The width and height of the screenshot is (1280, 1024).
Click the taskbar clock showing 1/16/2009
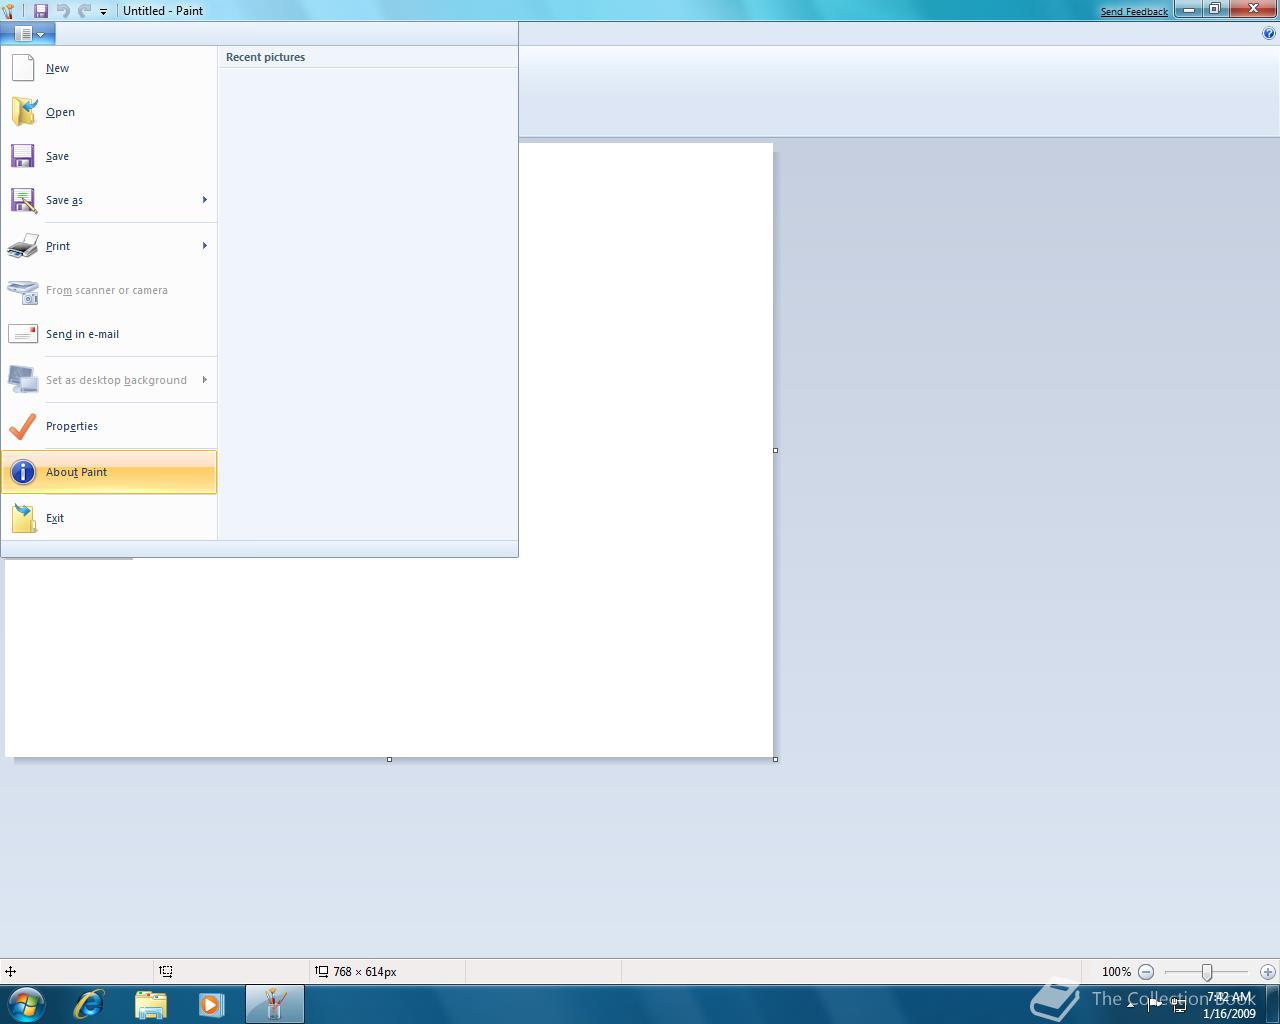click(1230, 1005)
